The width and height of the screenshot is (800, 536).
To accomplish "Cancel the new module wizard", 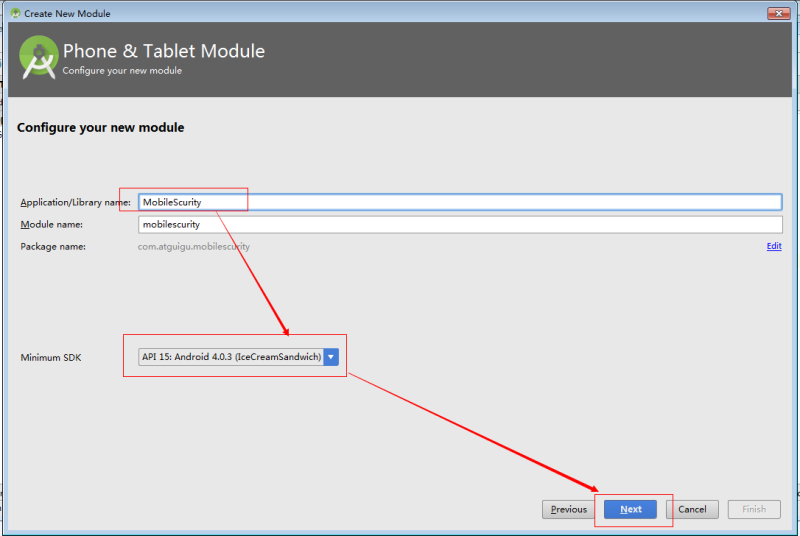I will [x=692, y=509].
